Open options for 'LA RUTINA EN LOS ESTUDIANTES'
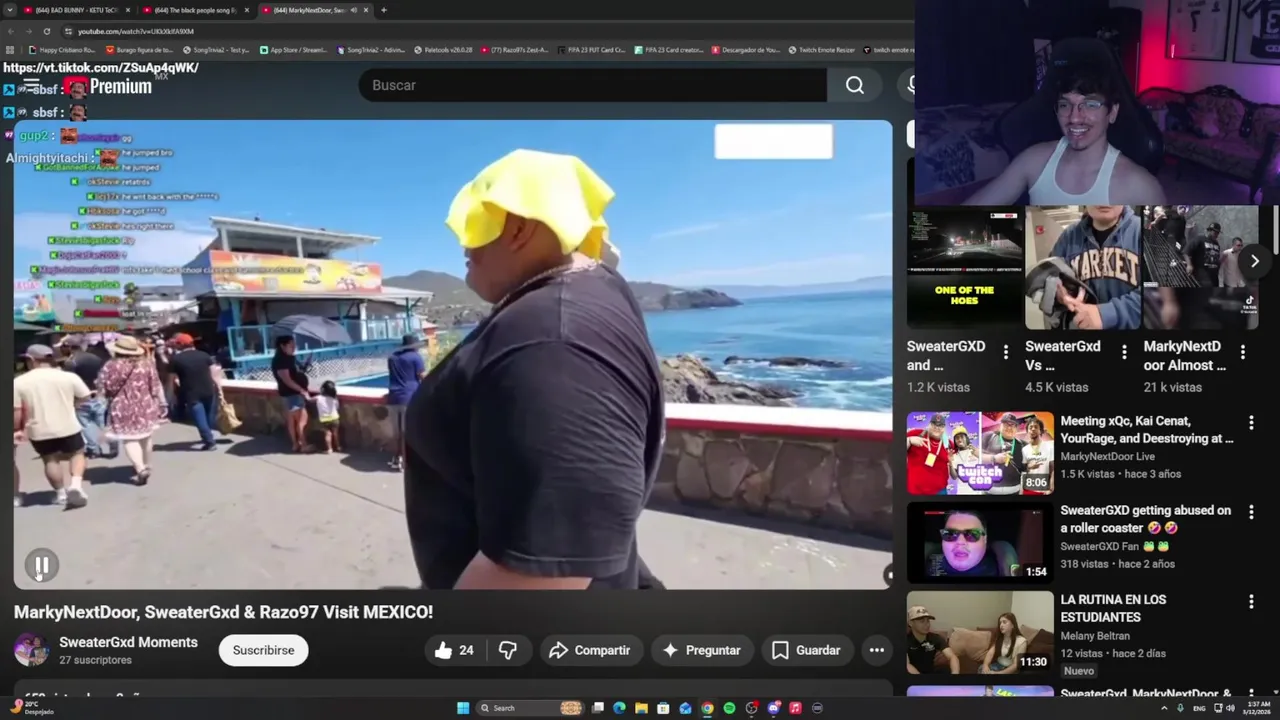This screenshot has width=1280, height=720. (1251, 602)
